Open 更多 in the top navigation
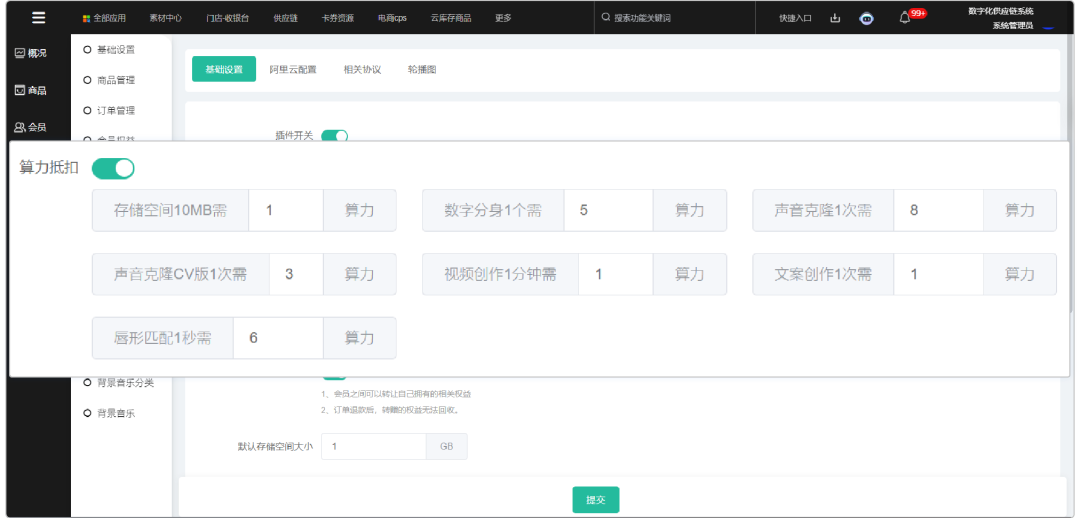 coord(503,19)
